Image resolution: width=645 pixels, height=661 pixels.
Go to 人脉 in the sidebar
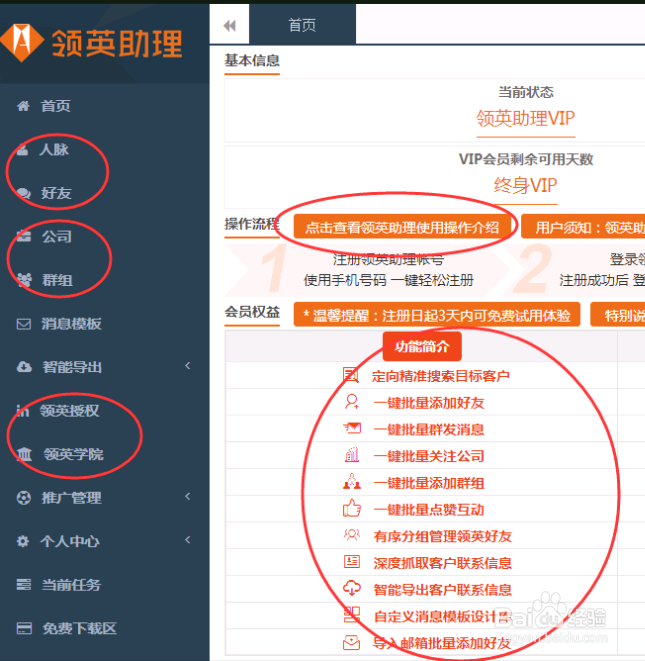pos(54,150)
